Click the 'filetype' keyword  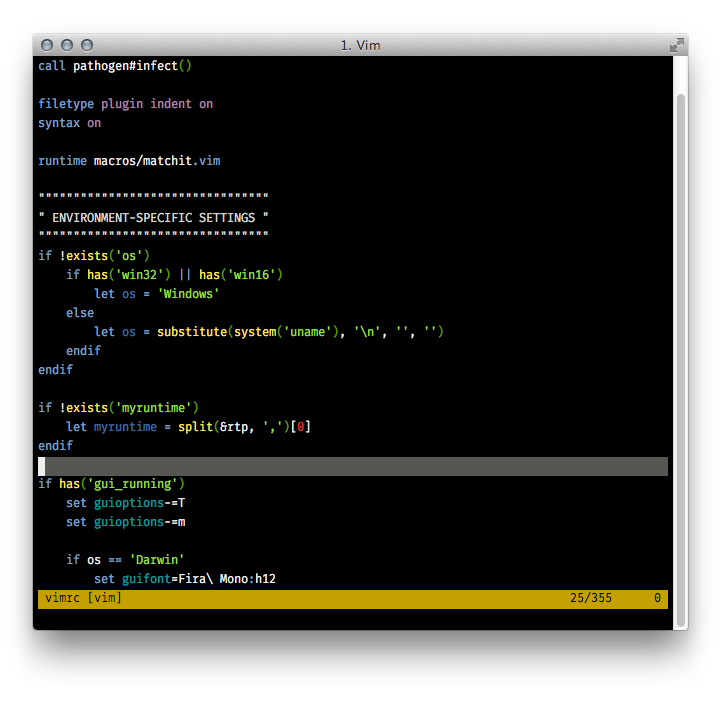(x=66, y=104)
